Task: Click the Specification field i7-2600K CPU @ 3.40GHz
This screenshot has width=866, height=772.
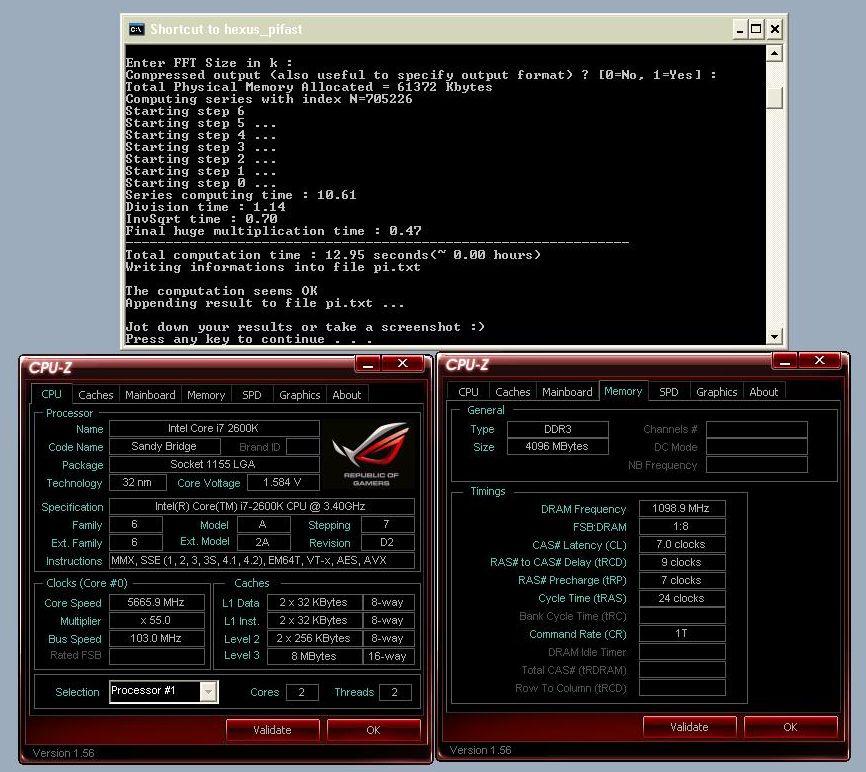Action: (261, 506)
